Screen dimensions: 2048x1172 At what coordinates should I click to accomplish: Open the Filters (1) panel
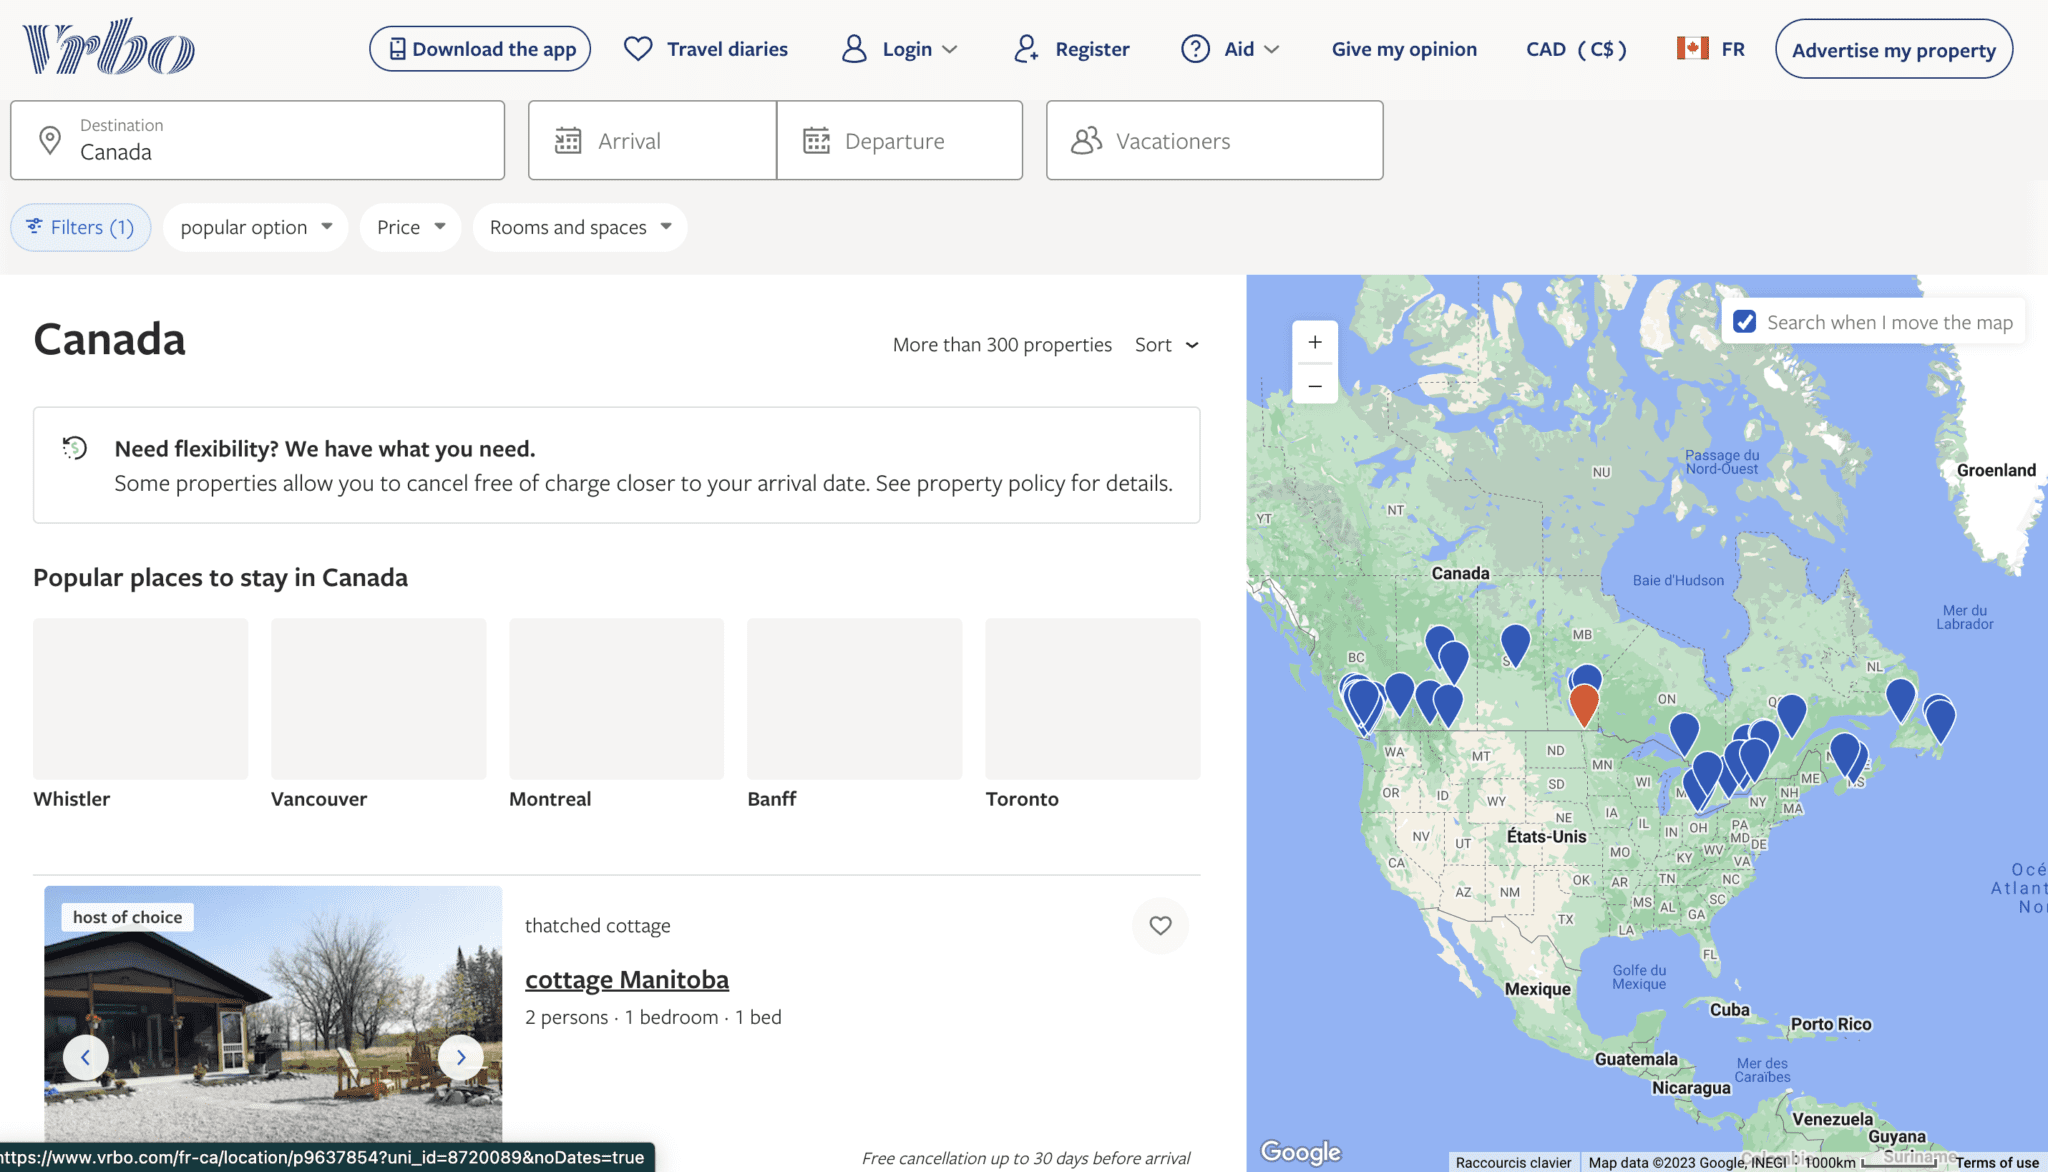[81, 227]
